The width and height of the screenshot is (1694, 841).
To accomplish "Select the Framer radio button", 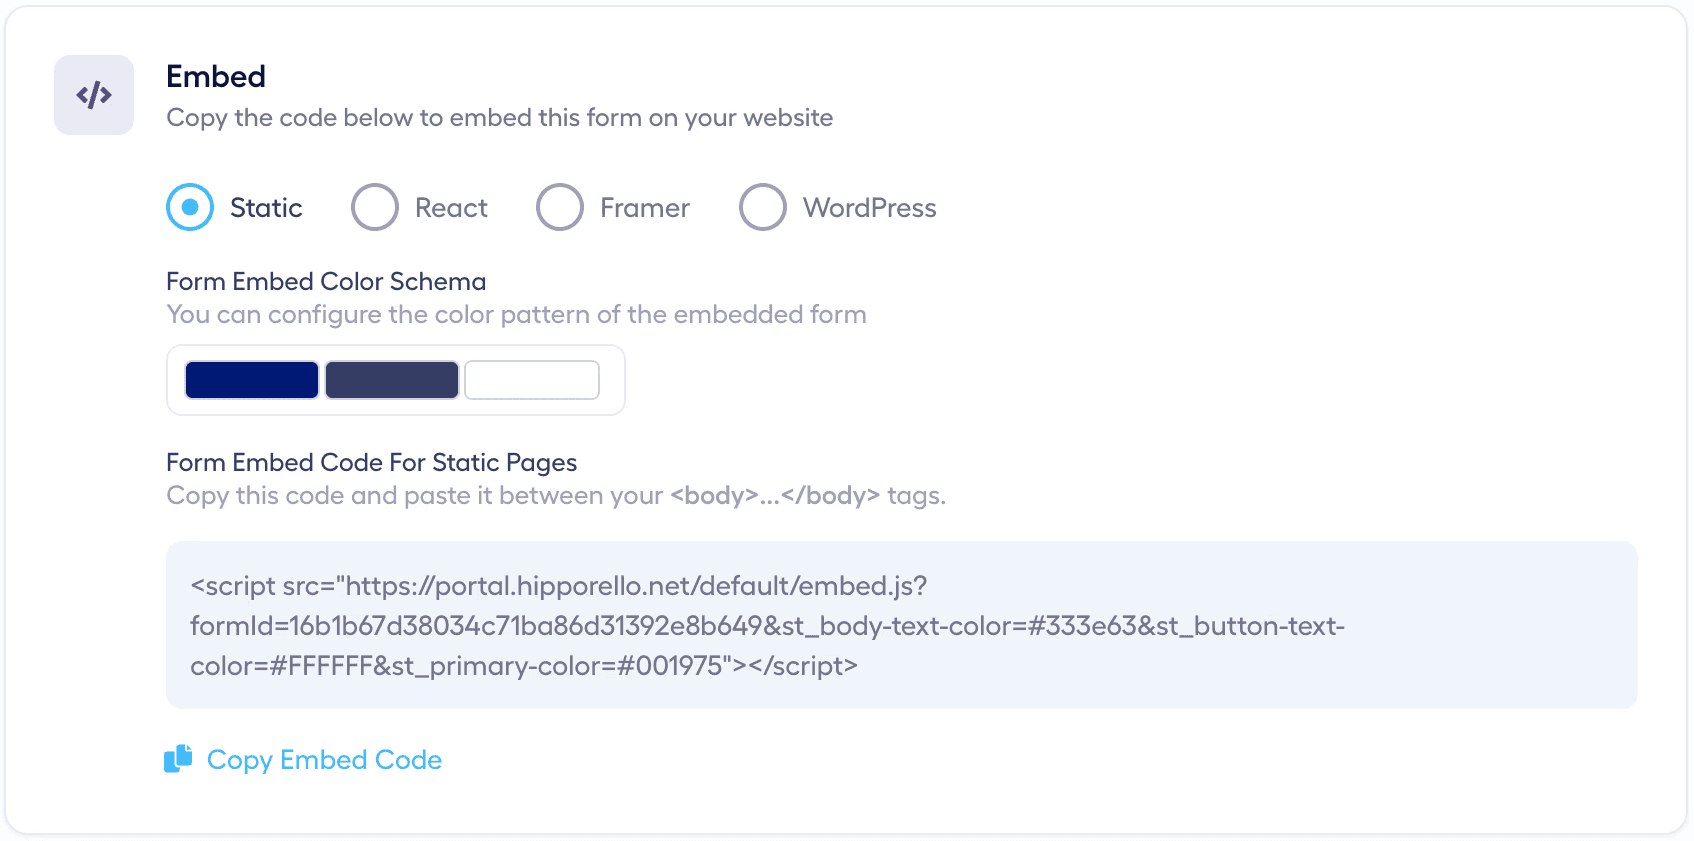I will pos(560,207).
